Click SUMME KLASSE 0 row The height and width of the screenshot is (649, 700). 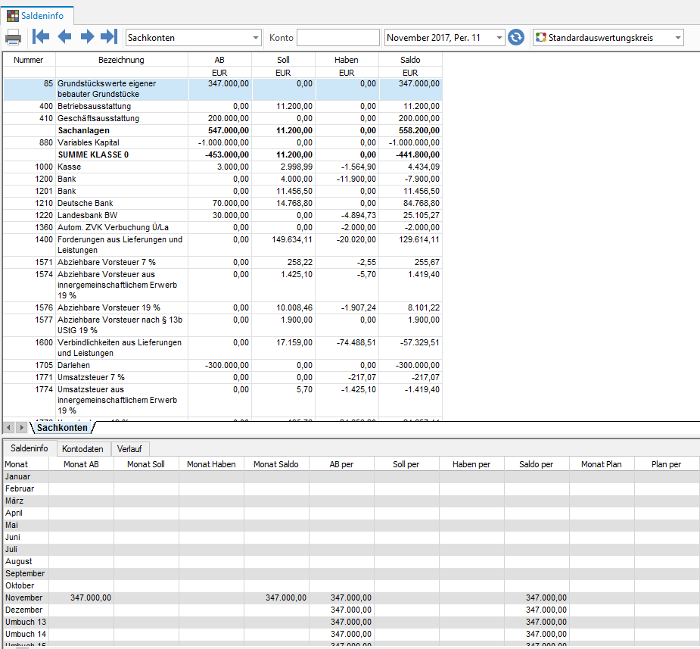[x=223, y=154]
